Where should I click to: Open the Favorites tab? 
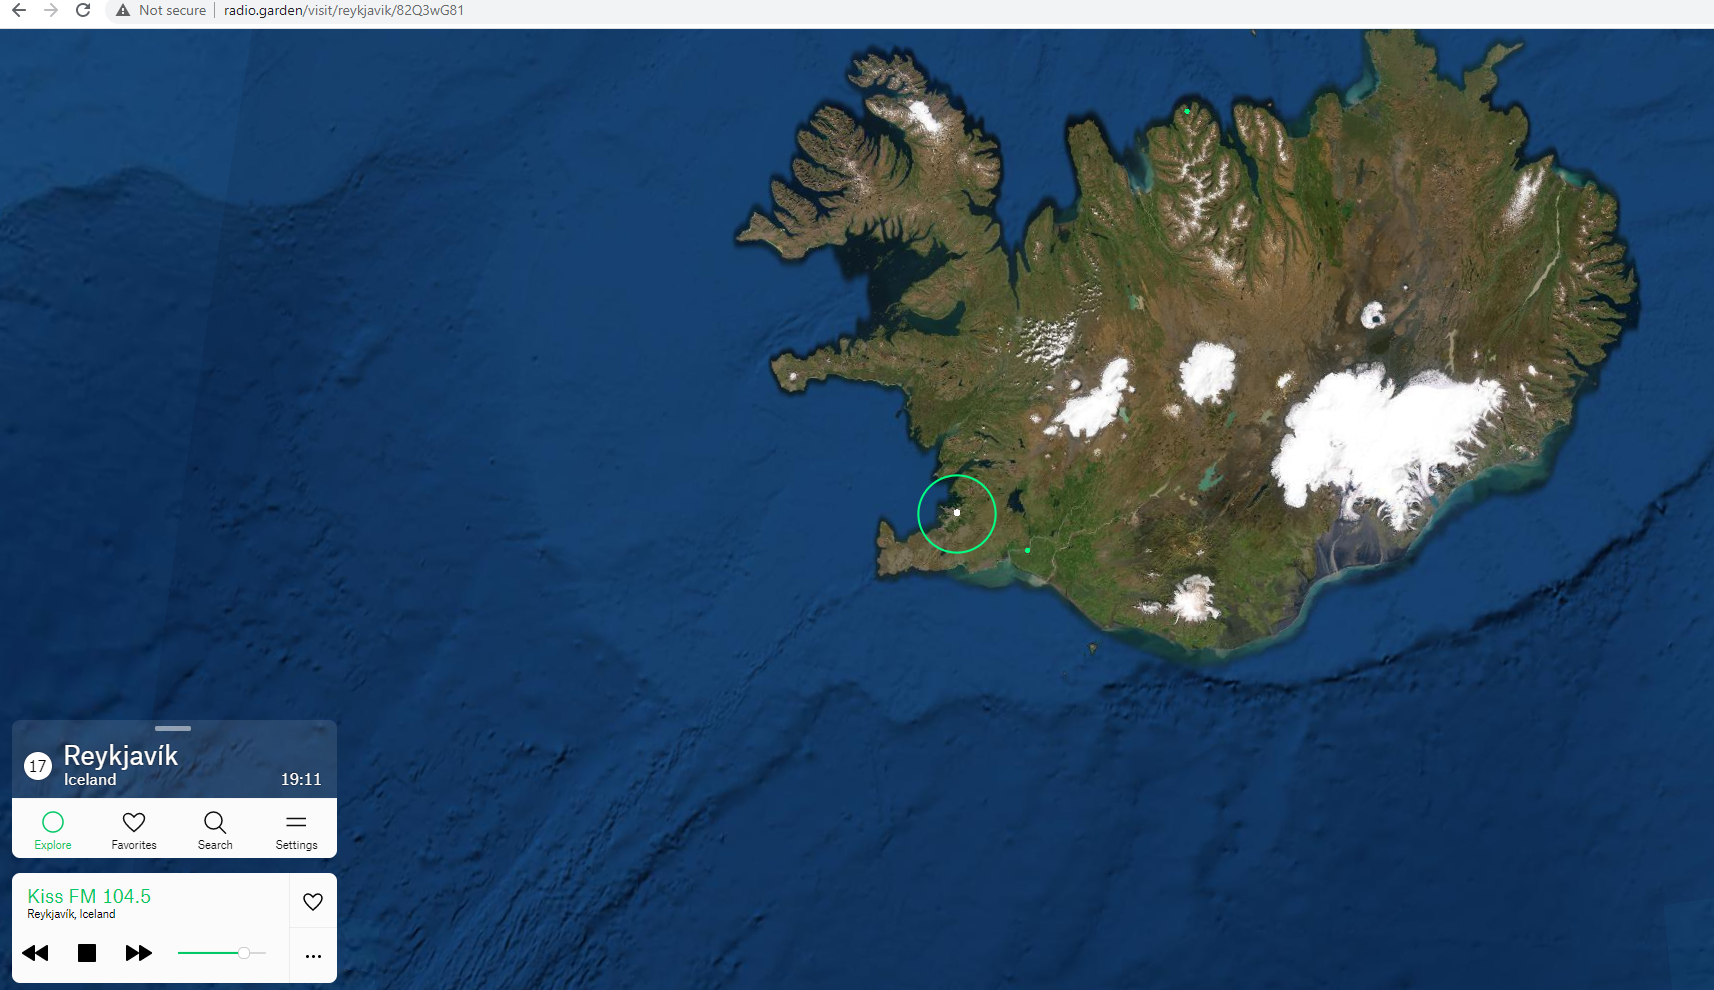tap(134, 829)
